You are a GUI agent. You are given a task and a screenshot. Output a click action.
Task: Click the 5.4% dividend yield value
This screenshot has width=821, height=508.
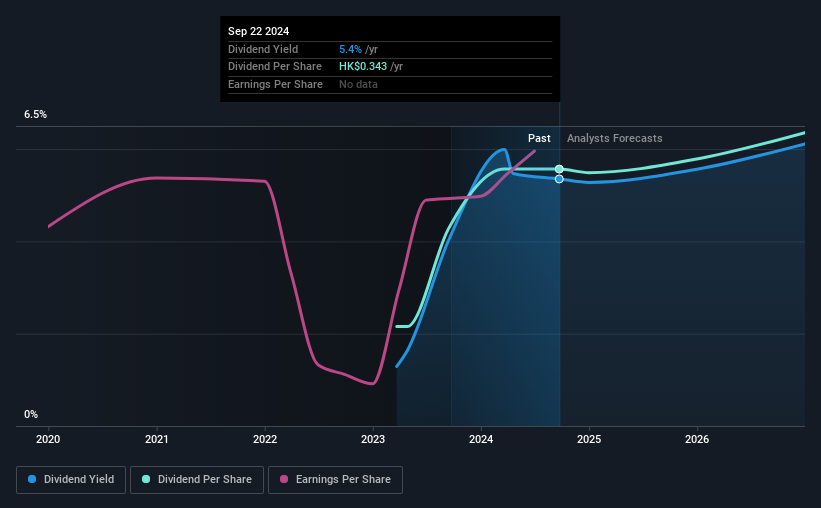coord(350,49)
